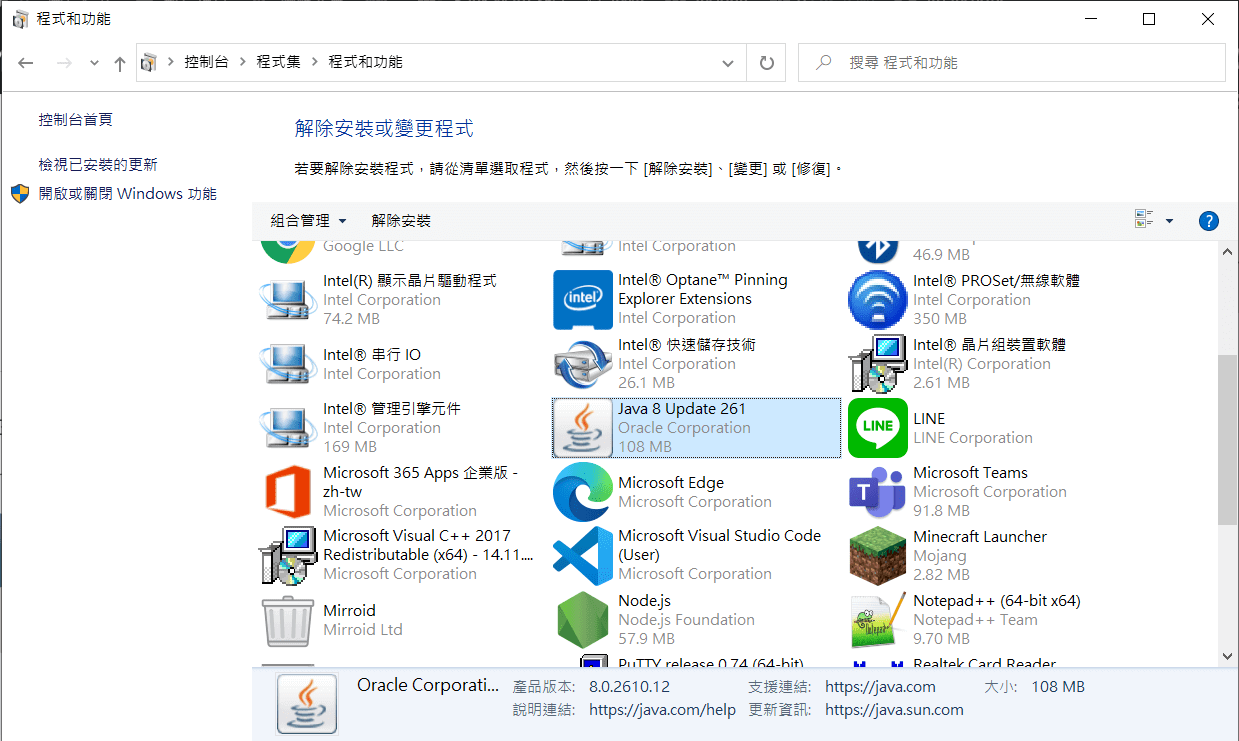Select the Minecraft Launcher icon
Viewport: 1239px width, 741px height.
[x=878, y=555]
